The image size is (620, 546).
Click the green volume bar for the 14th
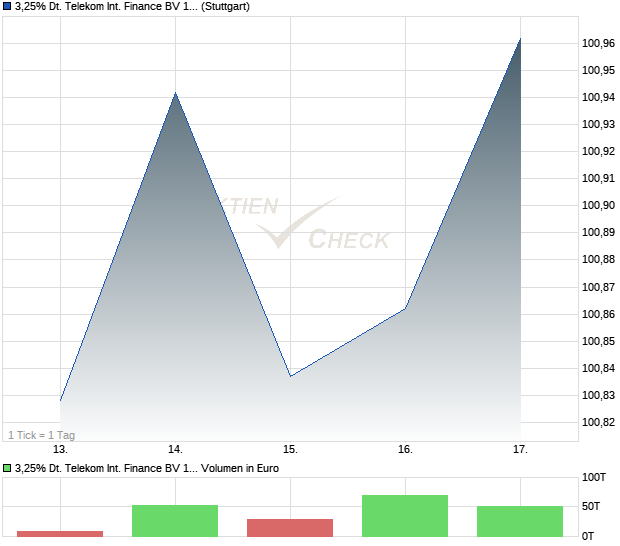point(175,521)
